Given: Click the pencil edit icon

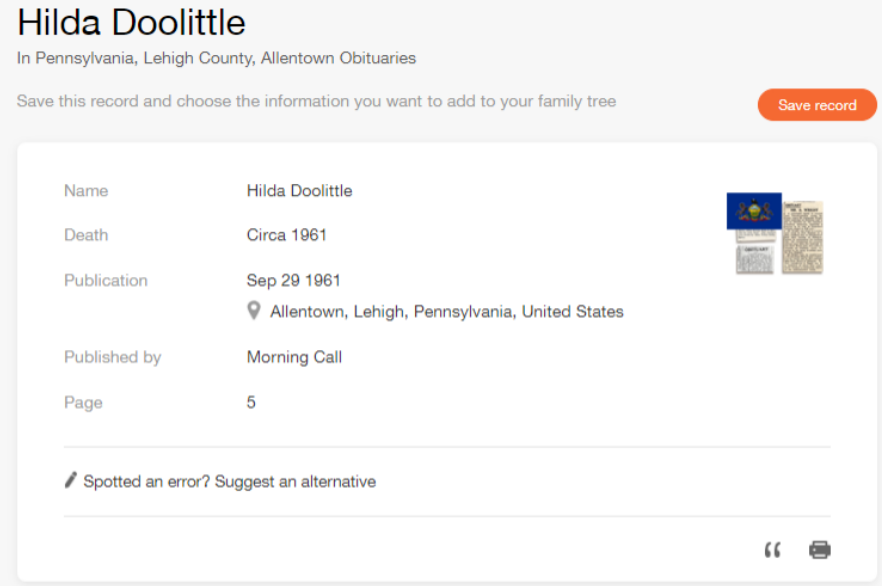Looking at the screenshot, I should (70, 480).
